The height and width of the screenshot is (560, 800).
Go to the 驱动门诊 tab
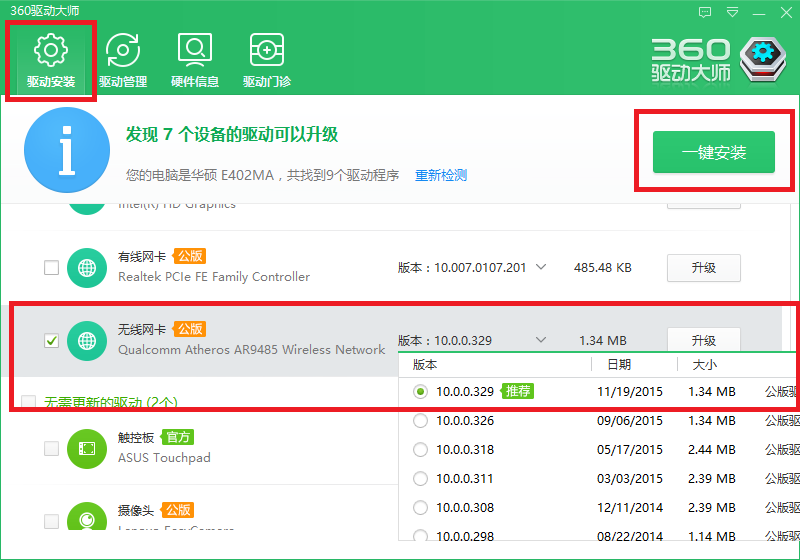[267, 60]
